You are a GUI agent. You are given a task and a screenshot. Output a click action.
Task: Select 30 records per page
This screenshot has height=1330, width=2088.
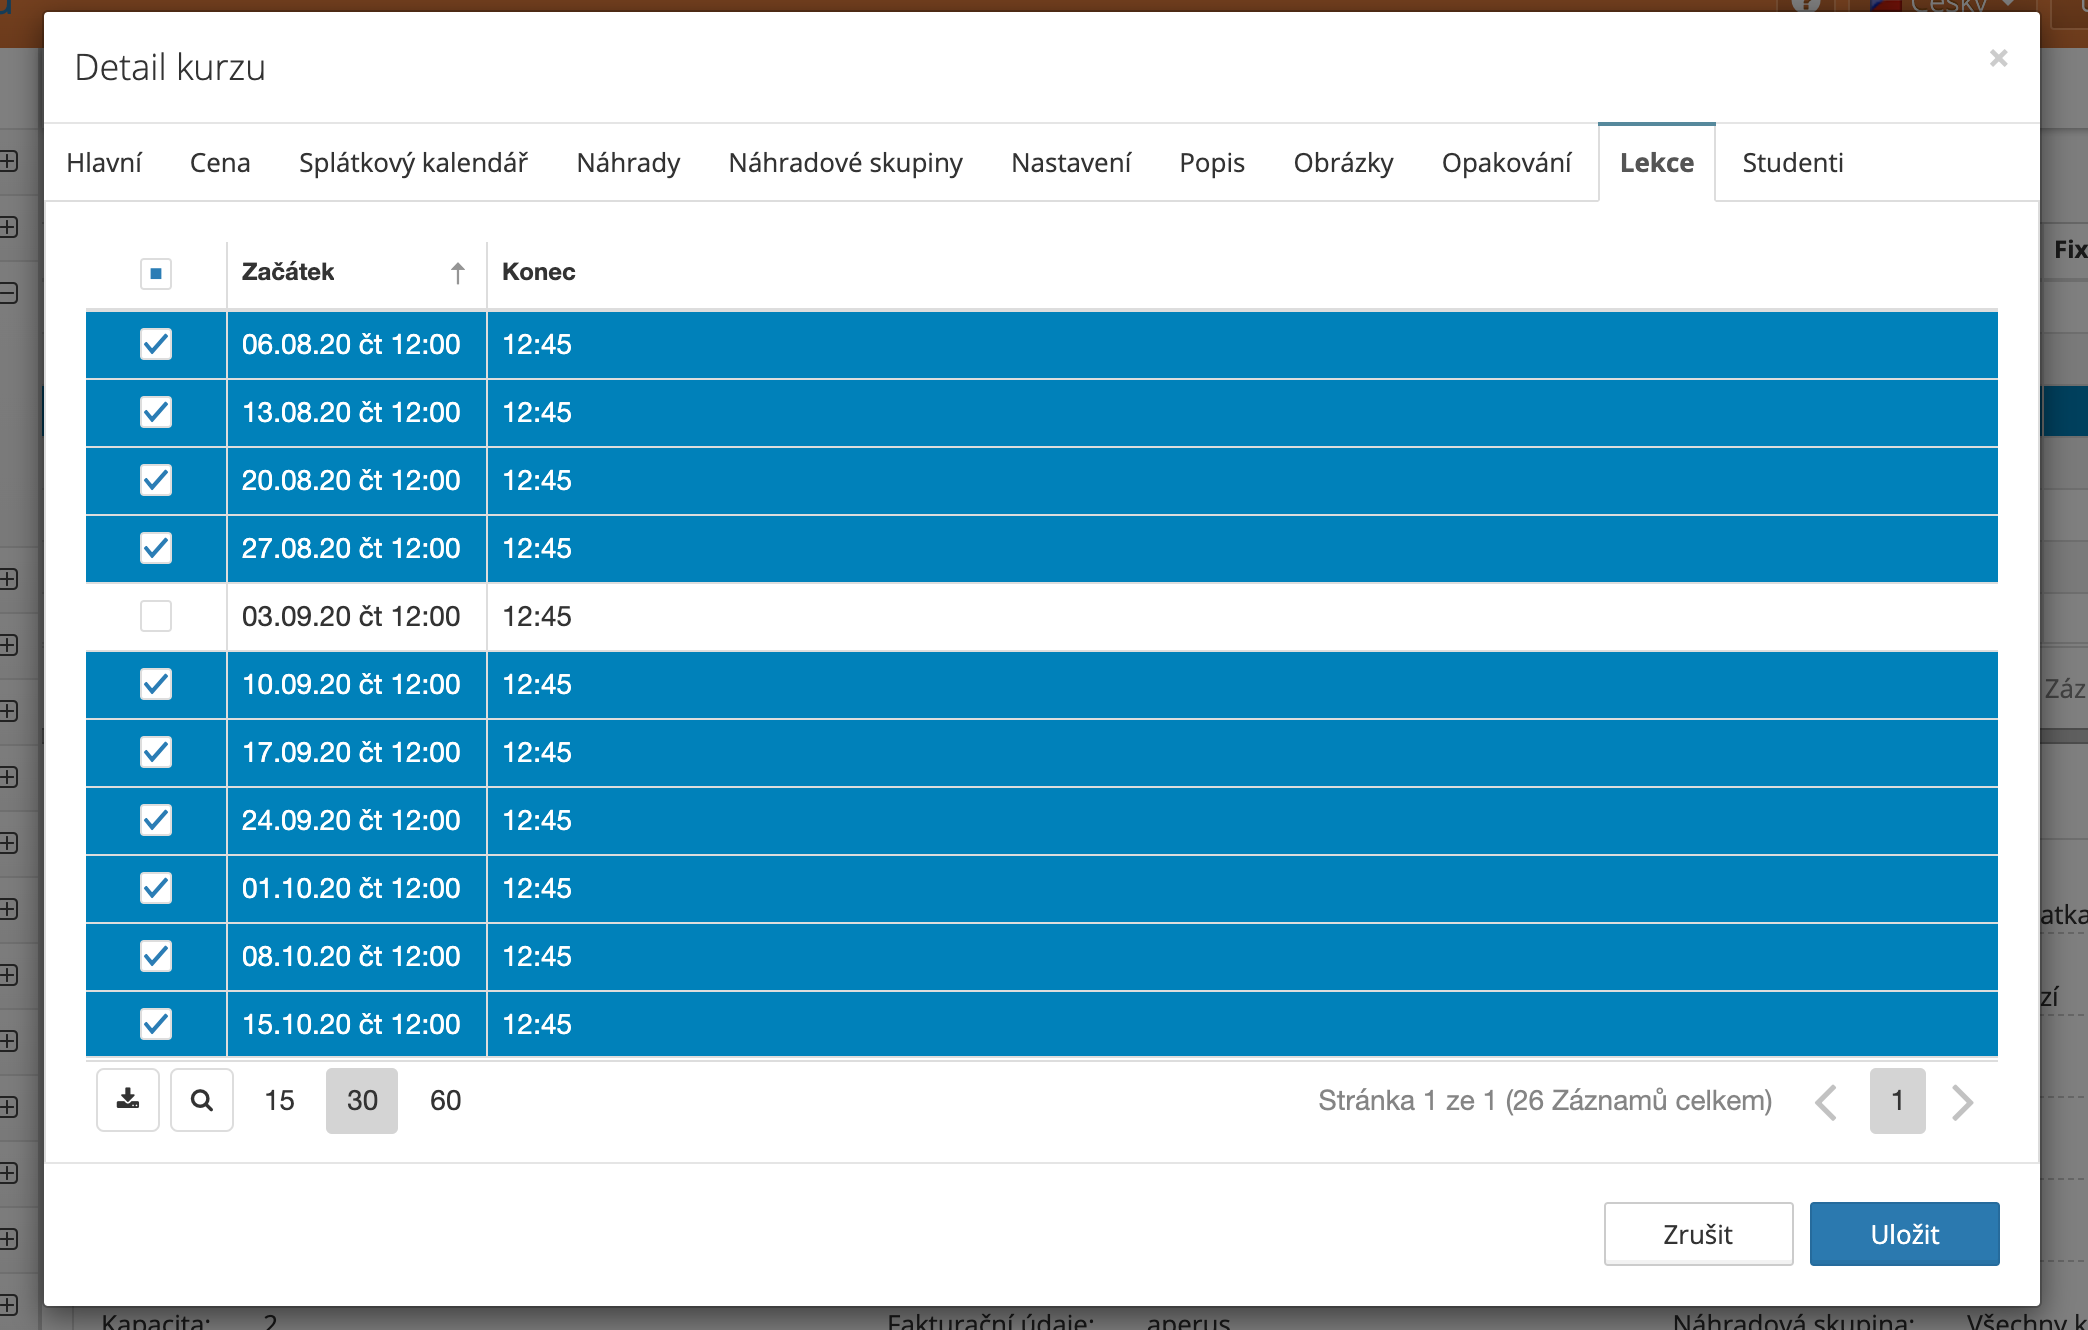(361, 1100)
